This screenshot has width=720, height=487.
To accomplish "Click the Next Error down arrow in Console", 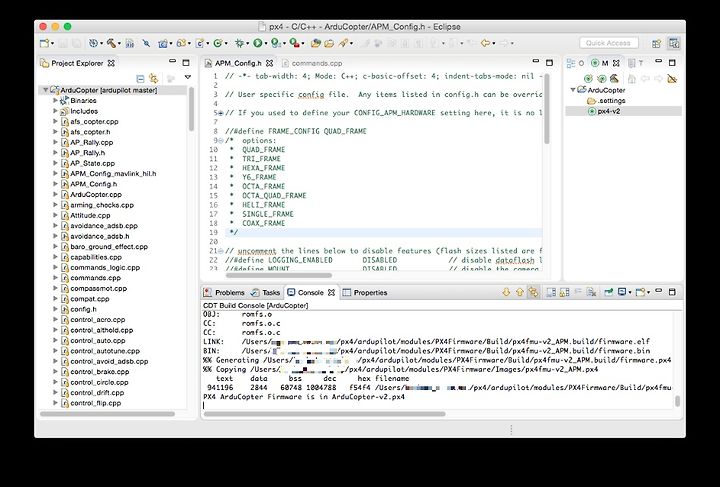I will (506, 292).
